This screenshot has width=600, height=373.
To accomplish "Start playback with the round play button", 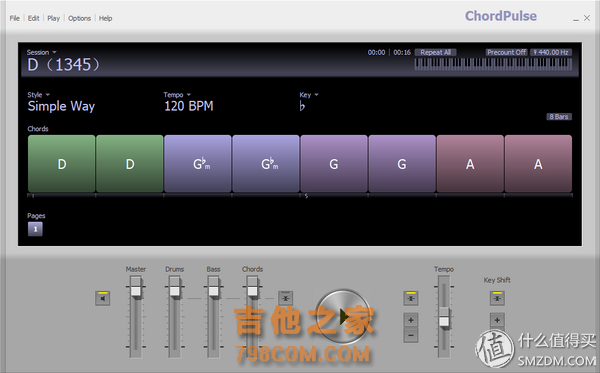I will (342, 317).
